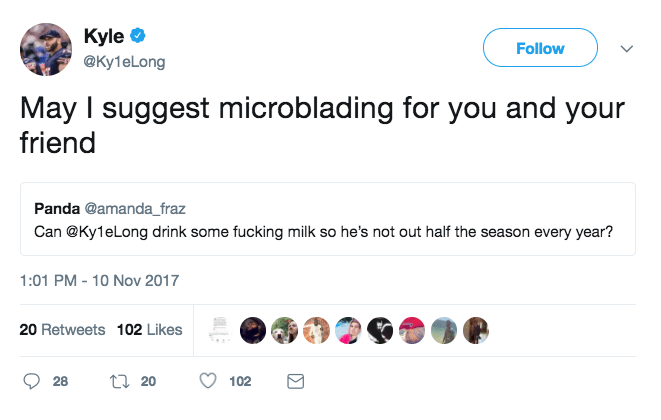
Task: Send tweet via envelope message icon
Action: [295, 381]
